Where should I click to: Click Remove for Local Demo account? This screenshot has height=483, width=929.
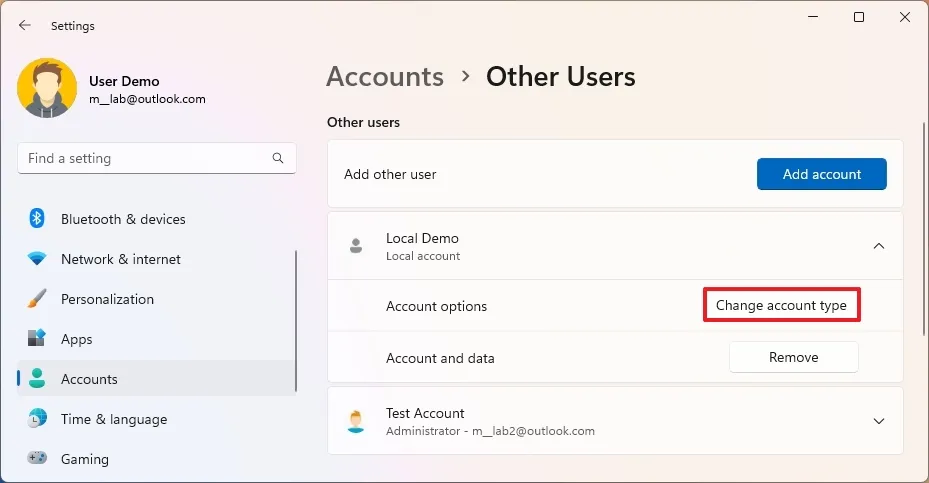point(793,357)
